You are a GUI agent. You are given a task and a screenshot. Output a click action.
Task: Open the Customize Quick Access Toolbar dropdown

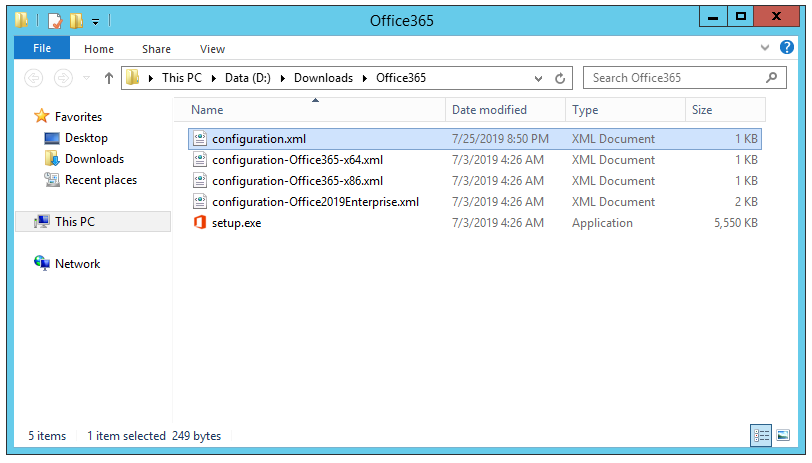[x=95, y=20]
